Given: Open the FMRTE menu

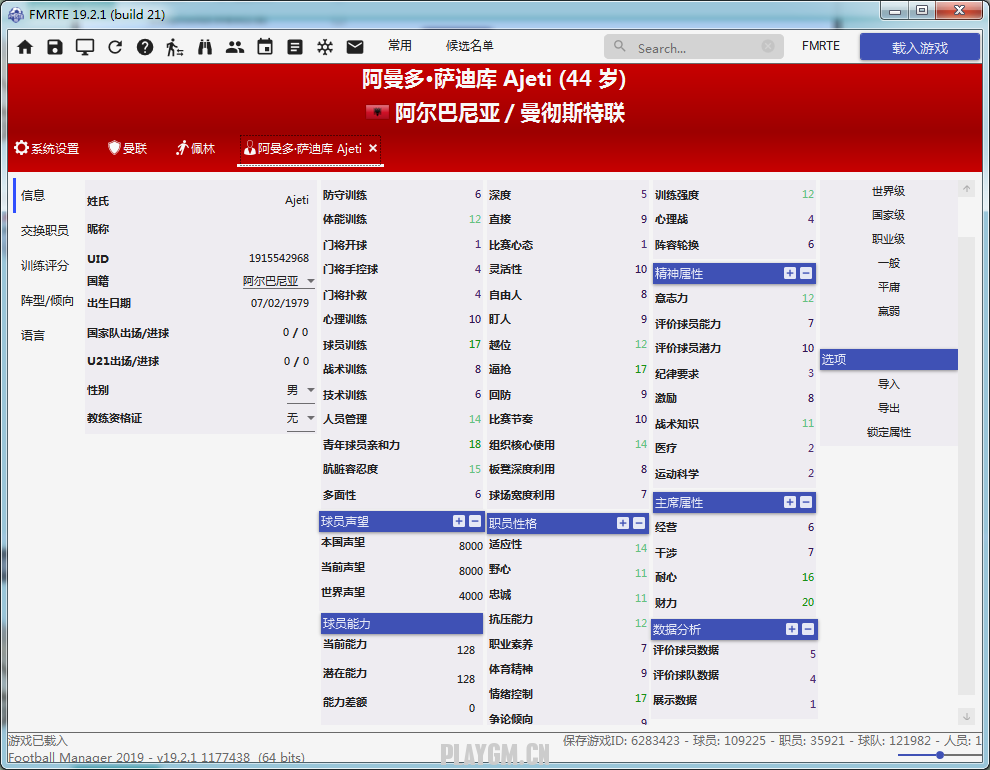Looking at the screenshot, I should tap(821, 46).
